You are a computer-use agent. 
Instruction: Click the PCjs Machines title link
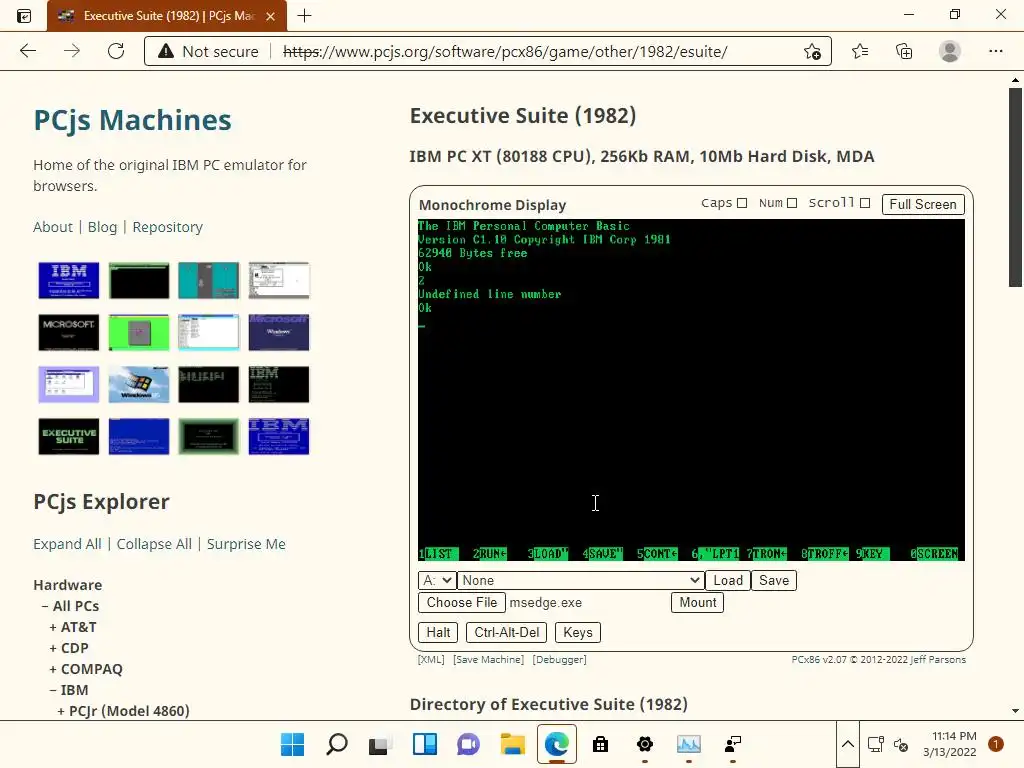tap(133, 120)
